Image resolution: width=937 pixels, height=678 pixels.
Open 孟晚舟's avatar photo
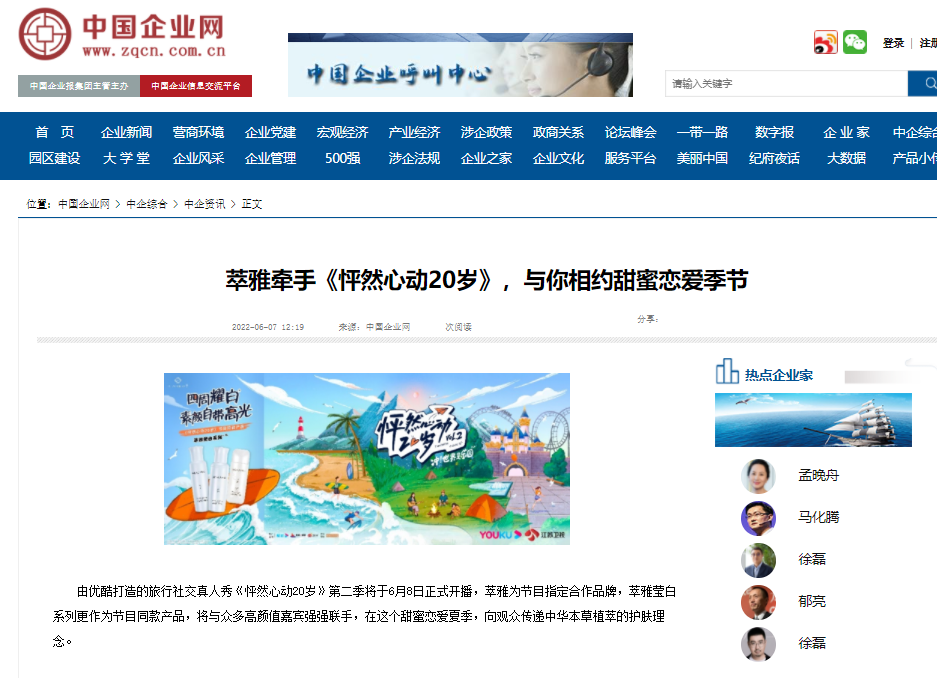(x=758, y=476)
